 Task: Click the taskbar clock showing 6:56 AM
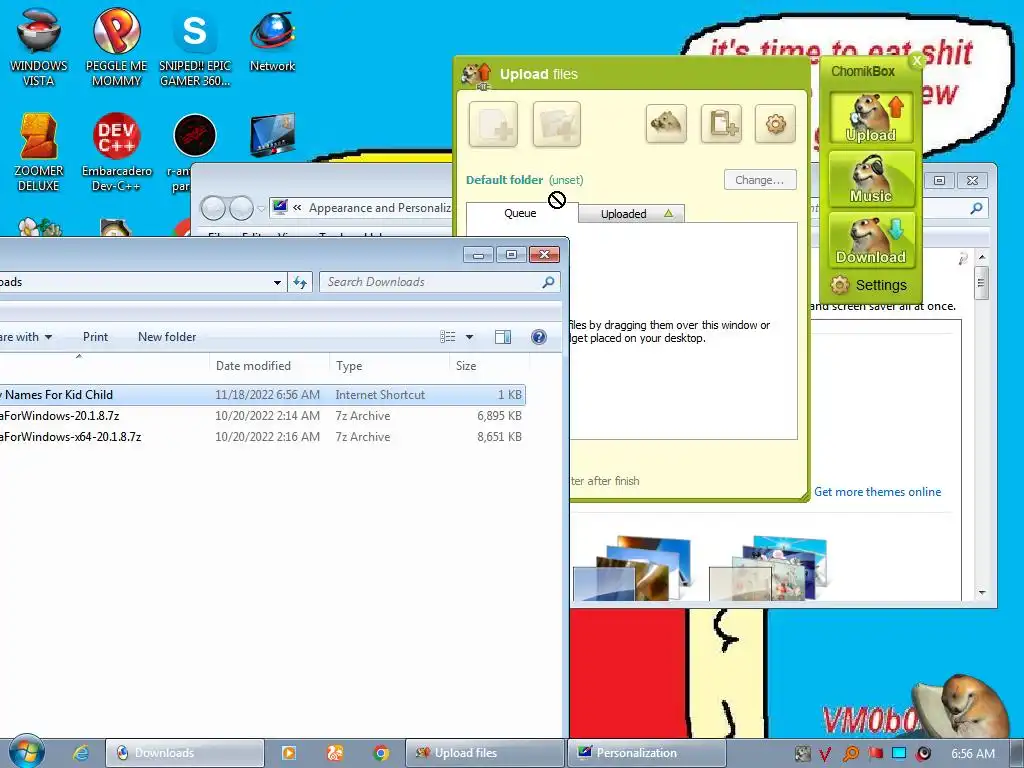click(972, 754)
